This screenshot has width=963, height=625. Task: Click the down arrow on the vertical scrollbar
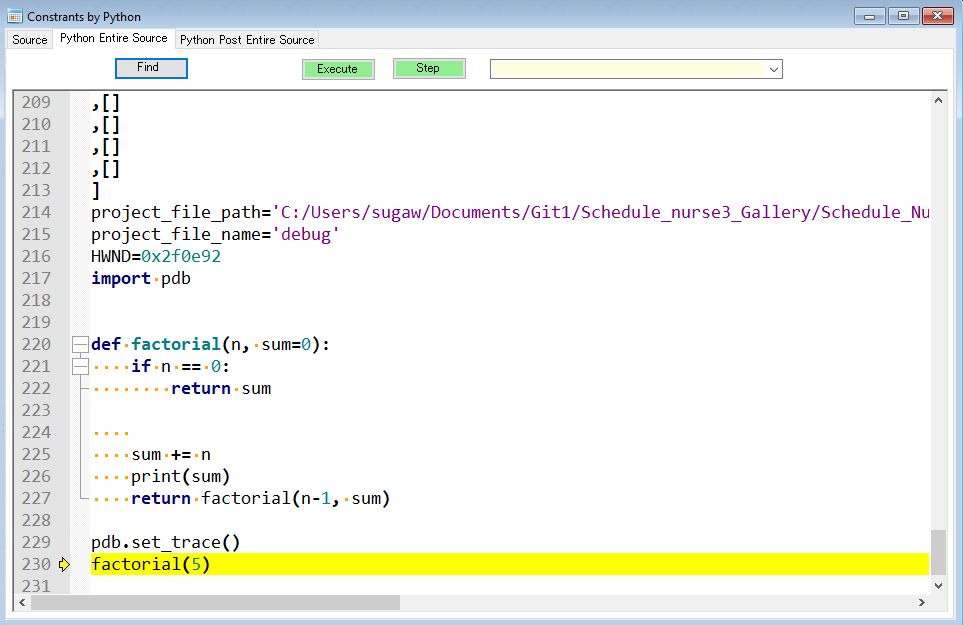tap(938, 585)
